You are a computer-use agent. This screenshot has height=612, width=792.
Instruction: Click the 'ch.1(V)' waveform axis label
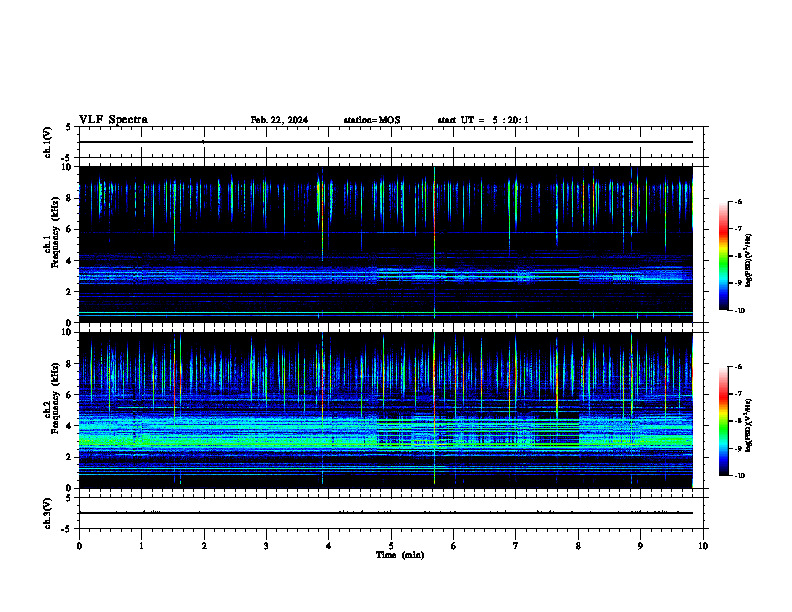click(48, 142)
